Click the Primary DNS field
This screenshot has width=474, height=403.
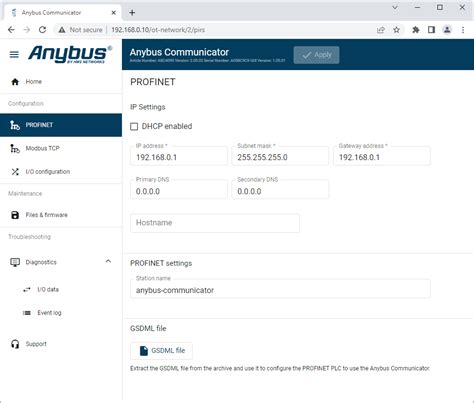click(179, 189)
